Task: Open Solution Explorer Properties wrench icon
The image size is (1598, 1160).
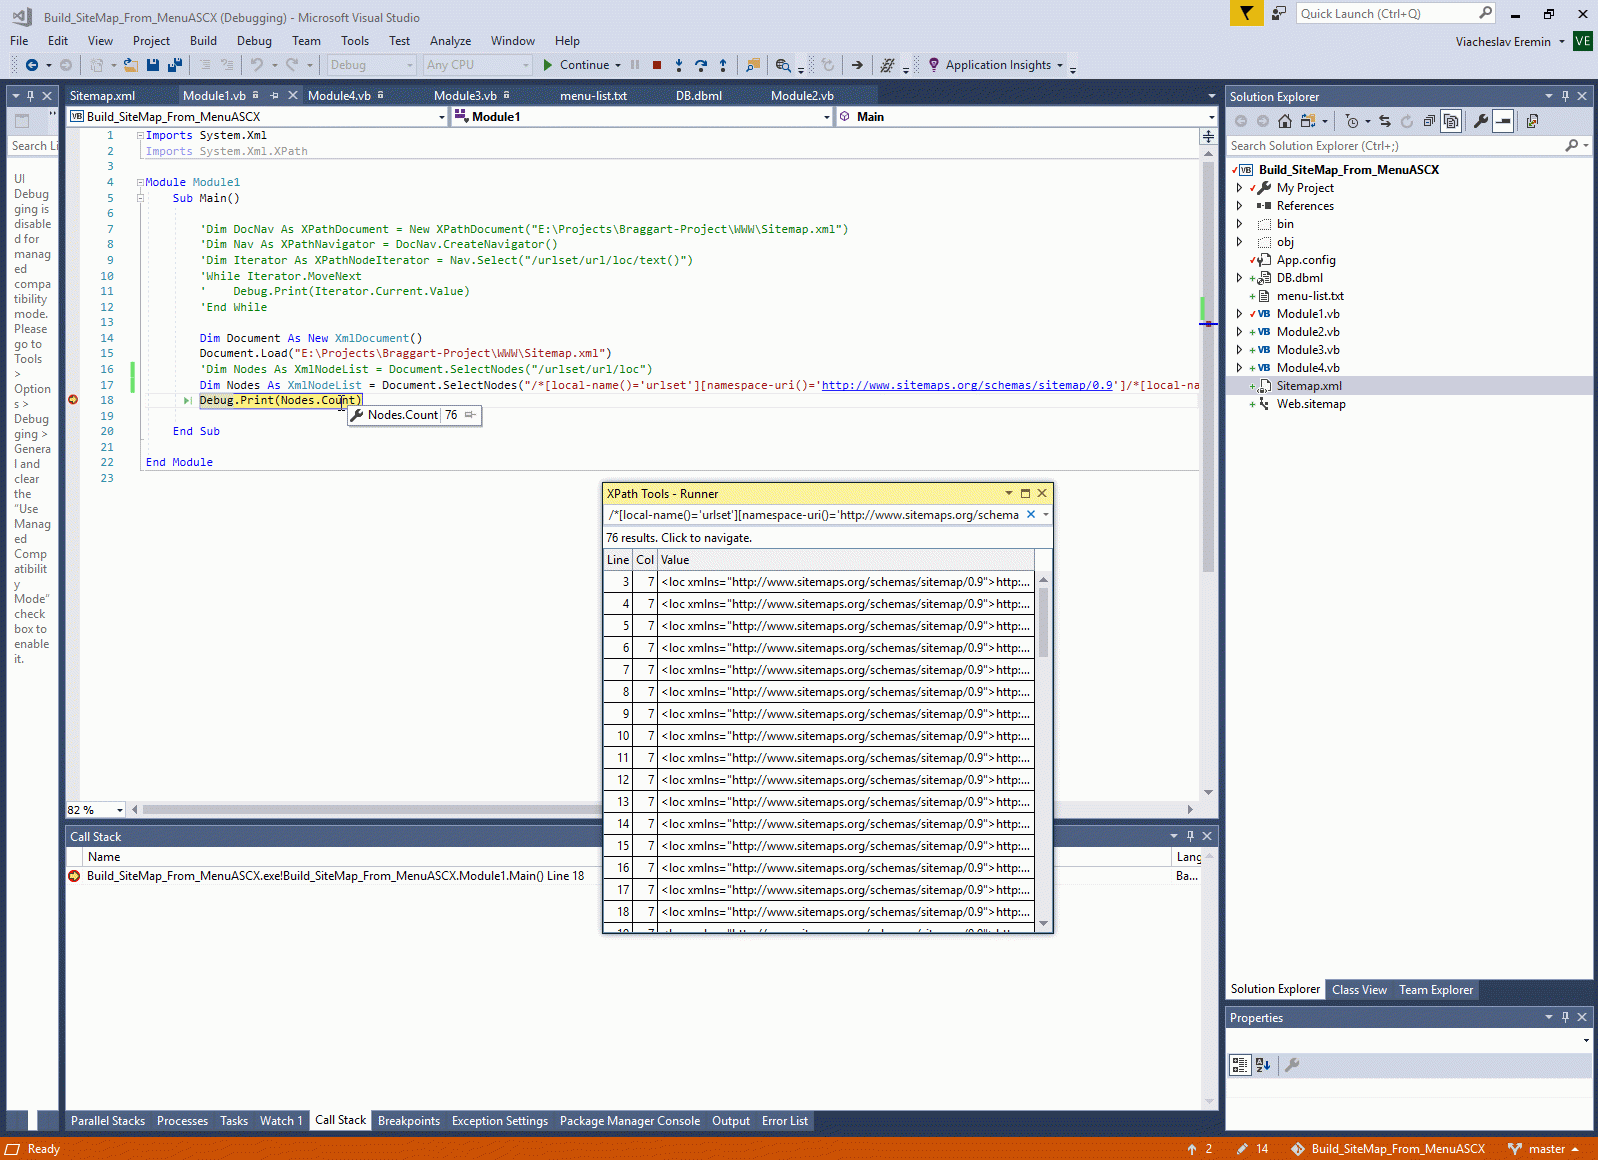Action: coord(1481,121)
